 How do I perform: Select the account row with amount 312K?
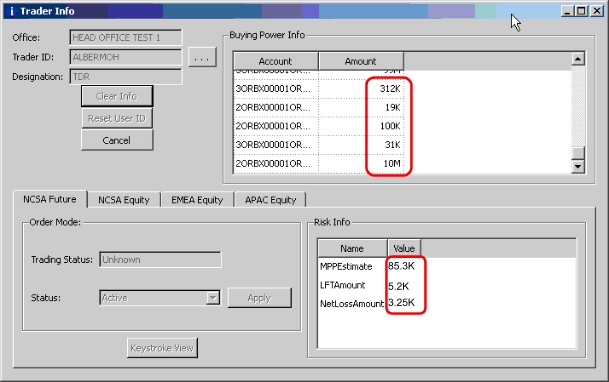[318, 89]
